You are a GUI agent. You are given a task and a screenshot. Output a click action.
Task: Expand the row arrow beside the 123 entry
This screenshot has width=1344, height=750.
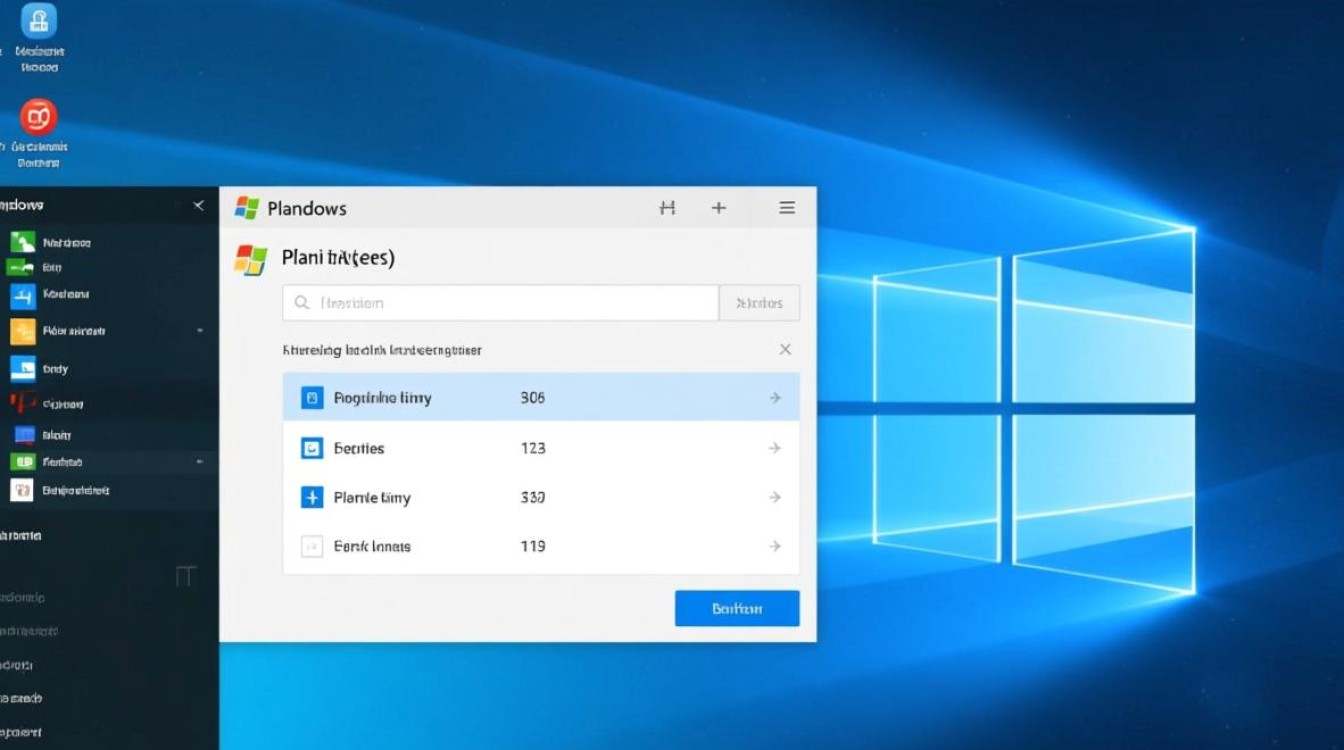[775, 448]
